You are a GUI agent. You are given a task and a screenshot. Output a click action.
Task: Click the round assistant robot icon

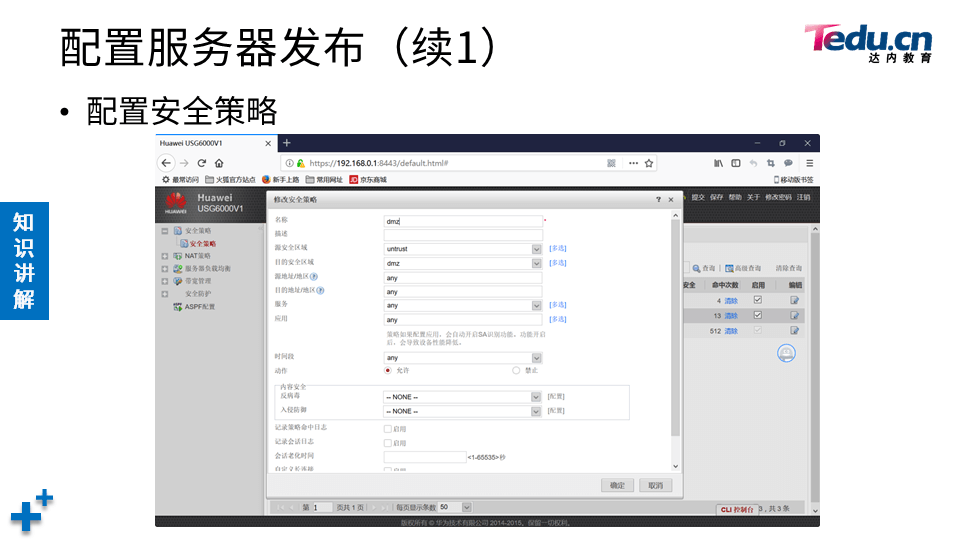[786, 353]
